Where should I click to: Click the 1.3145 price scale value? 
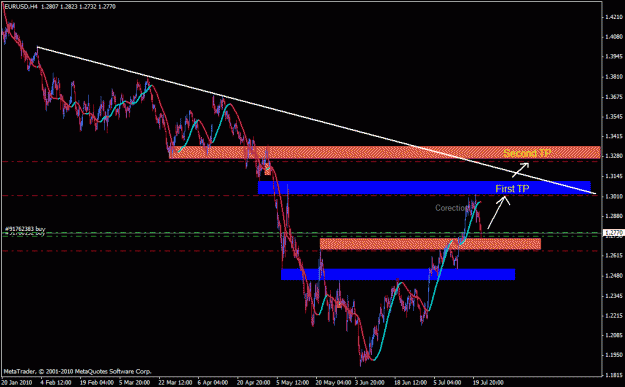pos(614,176)
